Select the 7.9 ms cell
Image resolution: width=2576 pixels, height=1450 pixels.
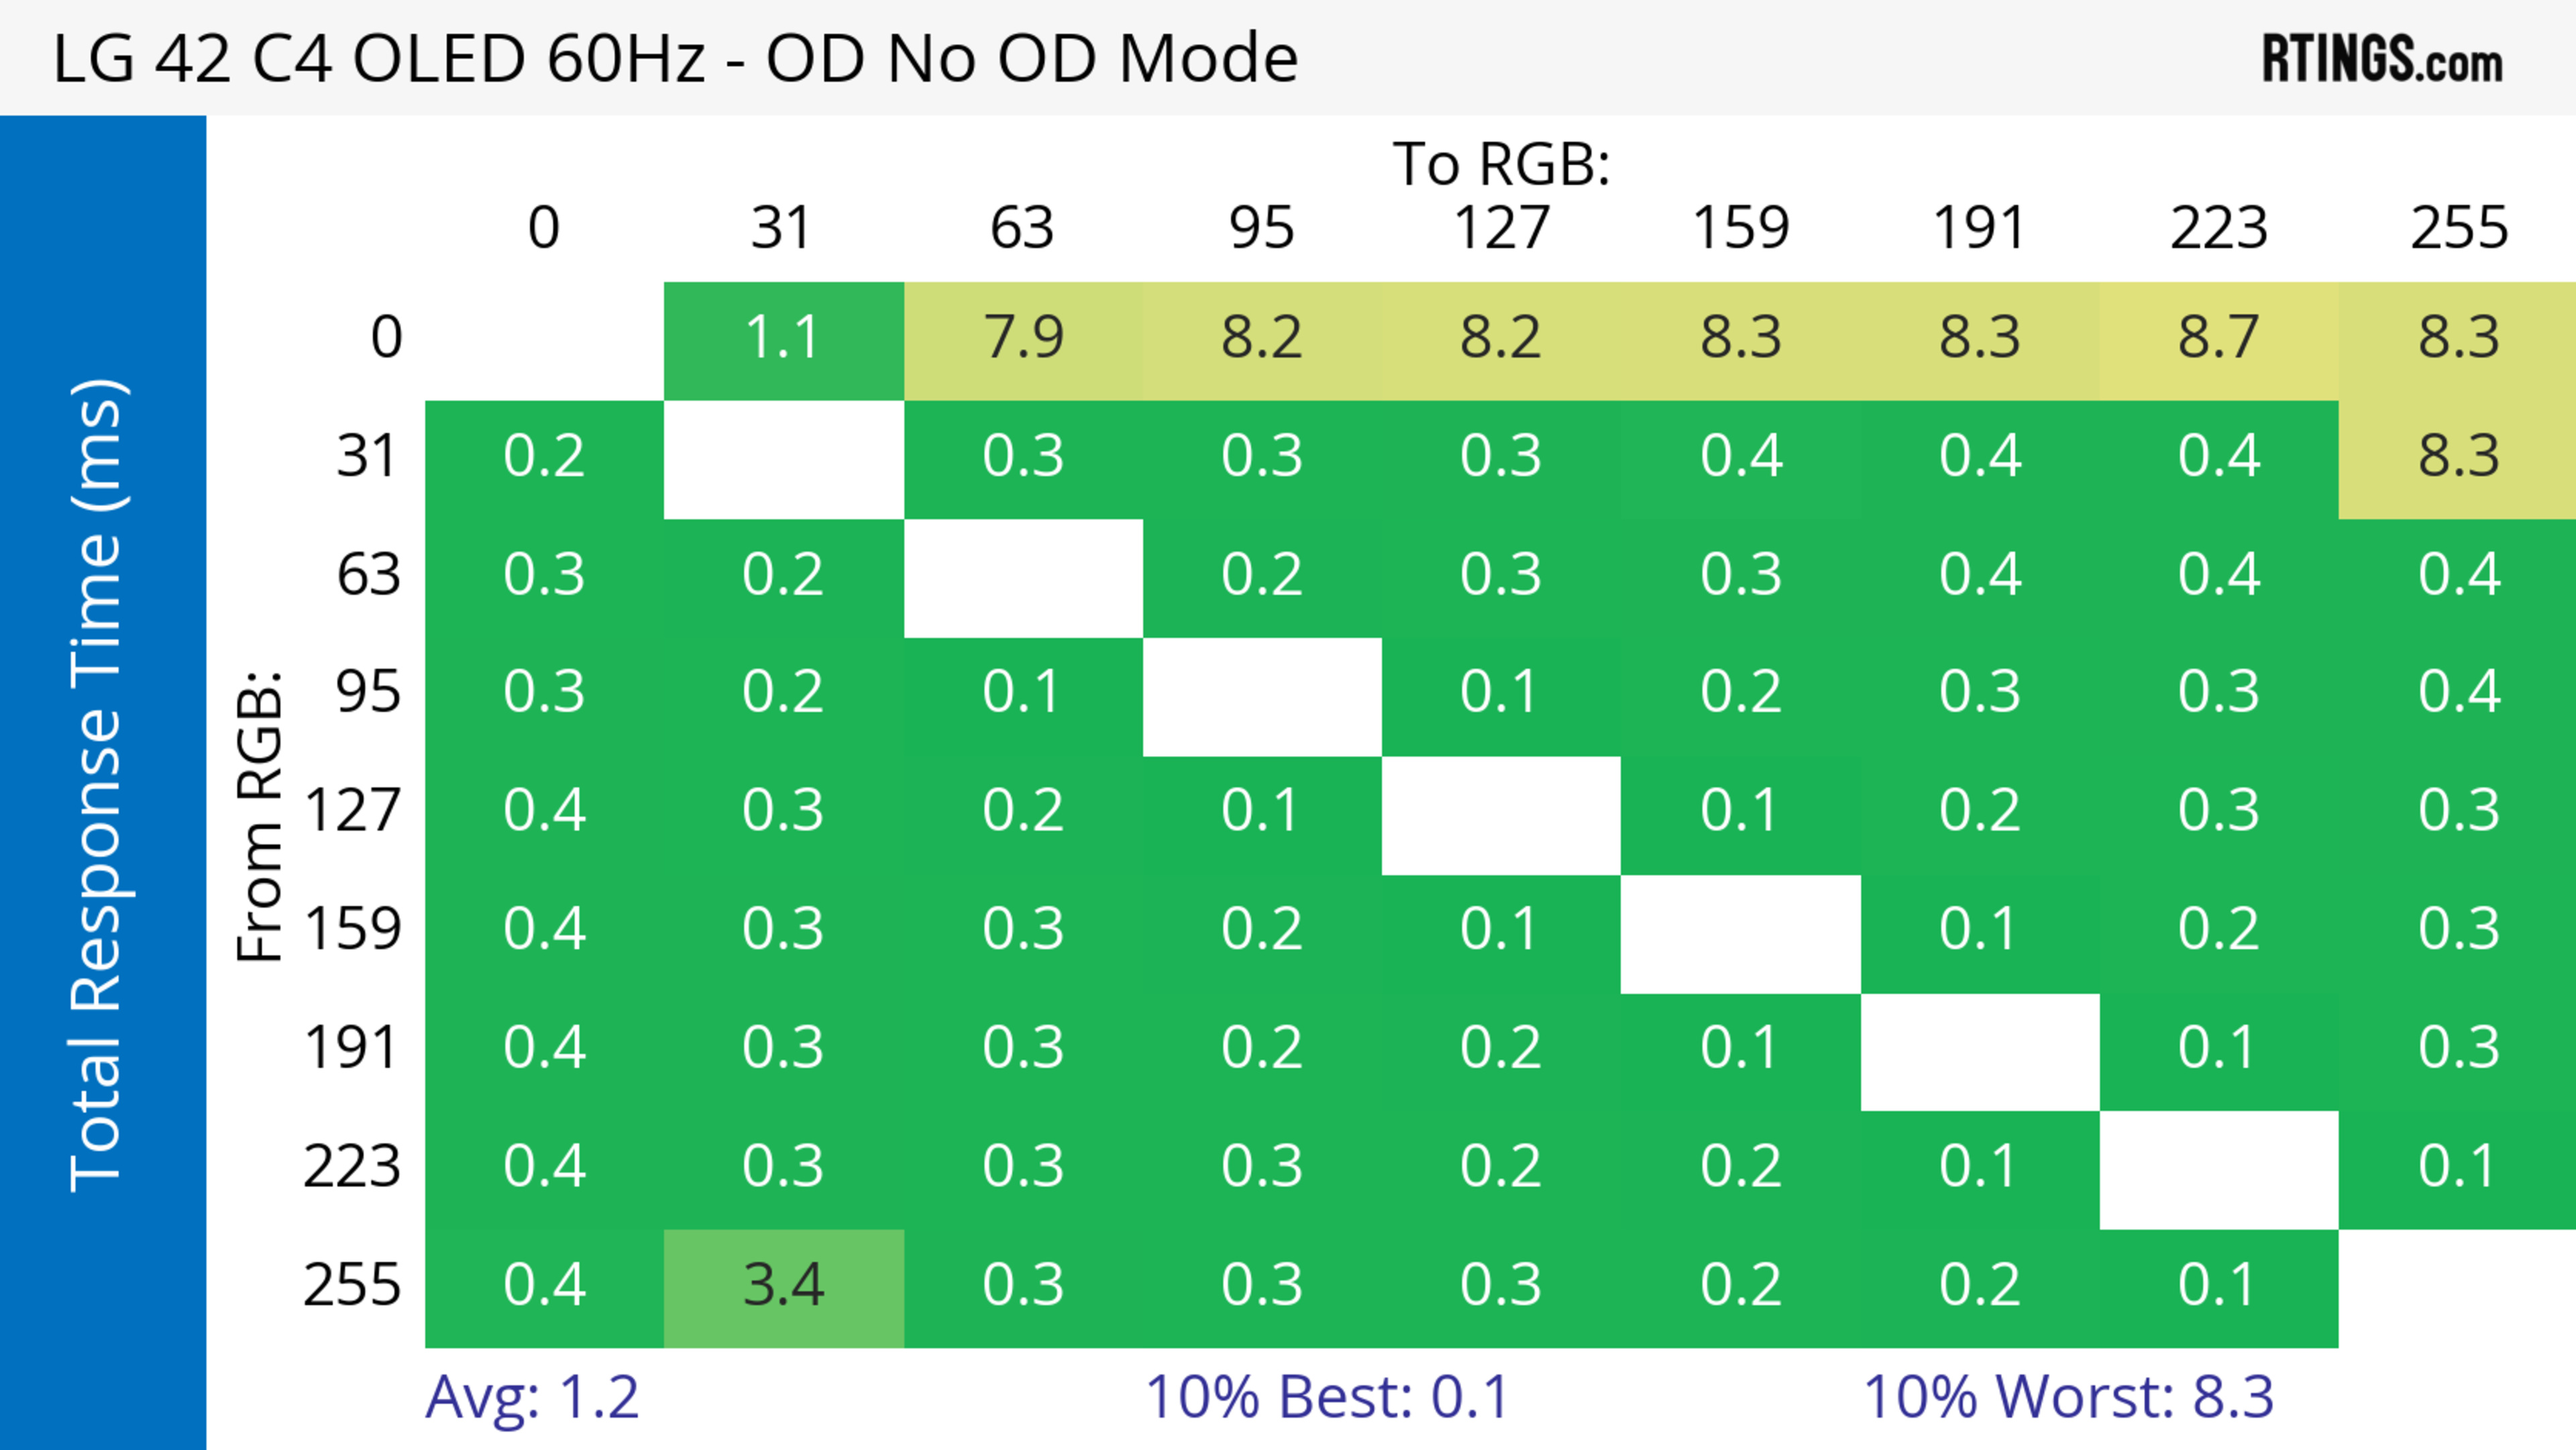[x=1023, y=338]
